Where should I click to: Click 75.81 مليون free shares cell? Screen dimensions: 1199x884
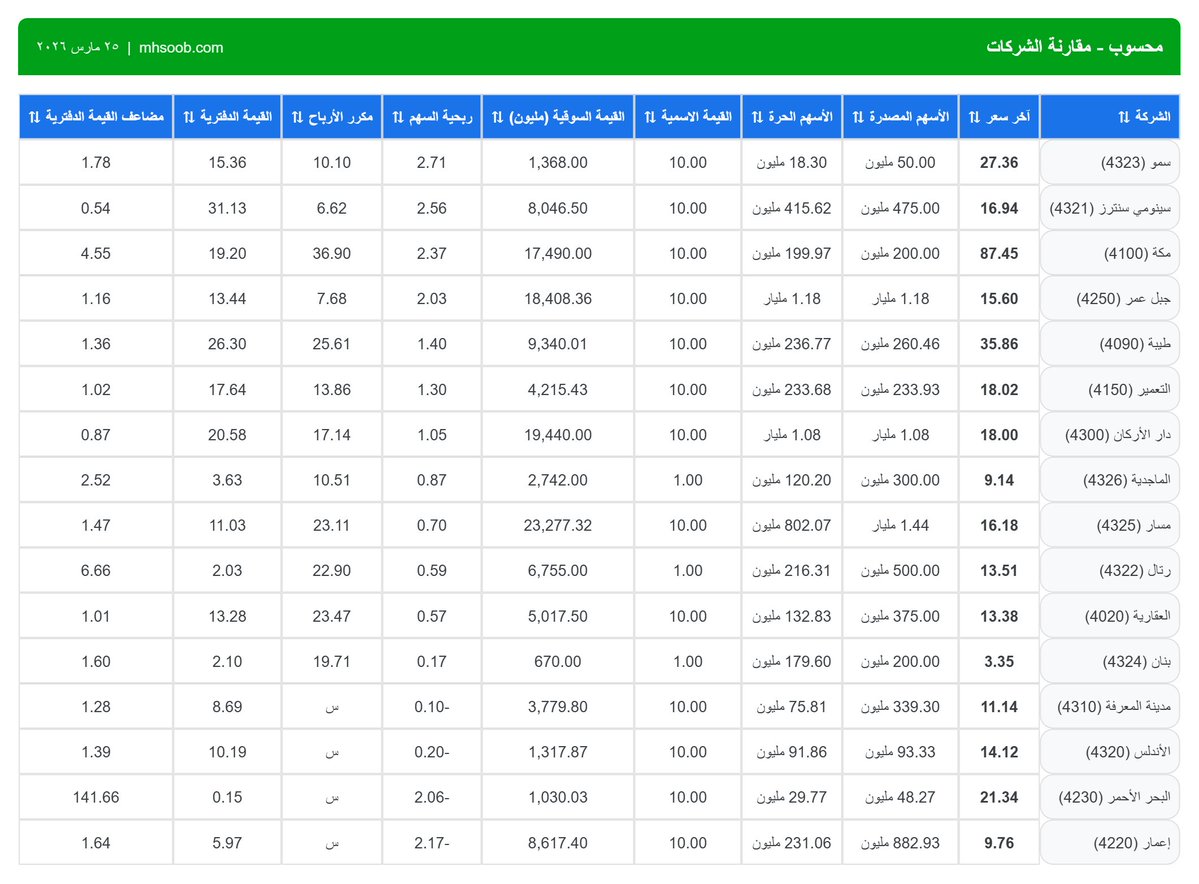pyautogui.click(x=791, y=707)
